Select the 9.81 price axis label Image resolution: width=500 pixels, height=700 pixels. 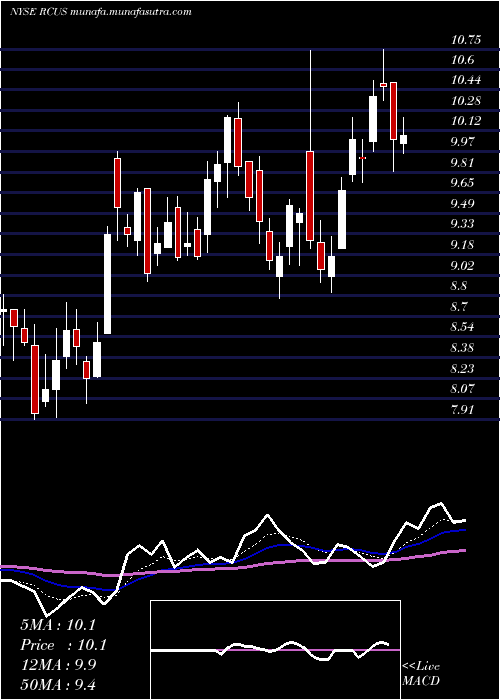coord(462,162)
